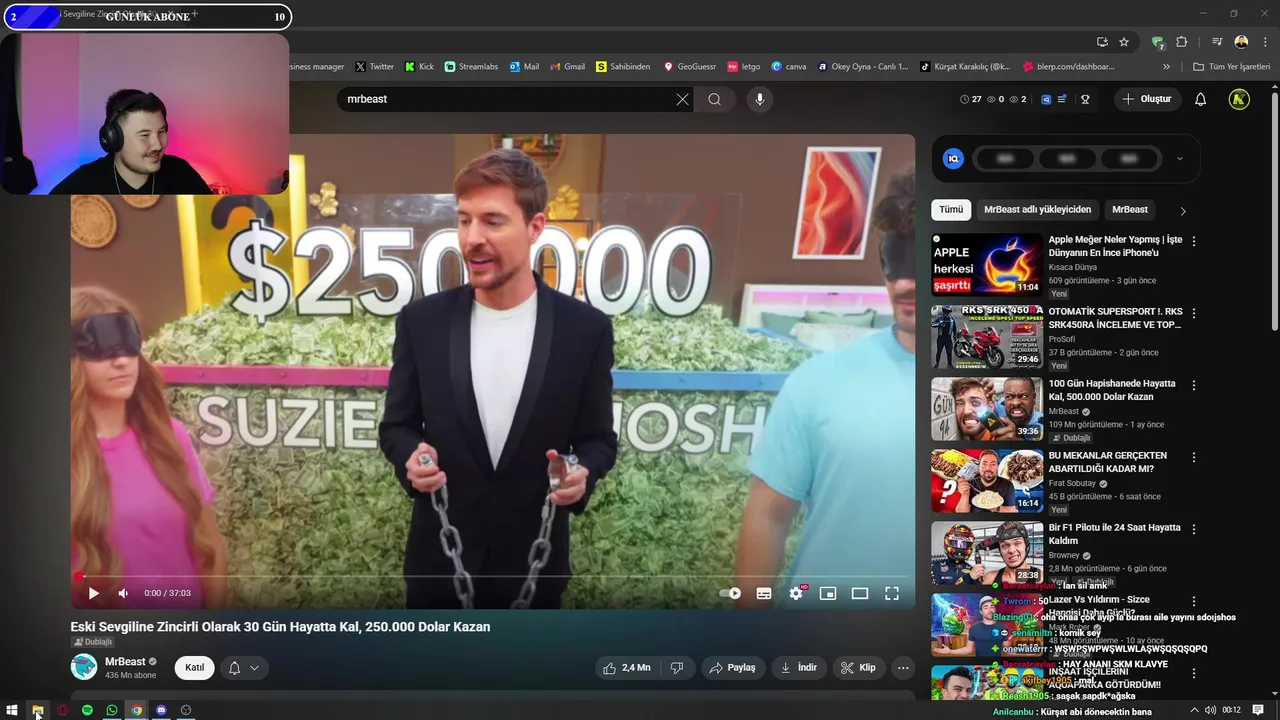Image resolution: width=1280 pixels, height=720 pixels.
Task: Open Apple Meğer Neler Yapmış thumbnail
Action: point(987,265)
